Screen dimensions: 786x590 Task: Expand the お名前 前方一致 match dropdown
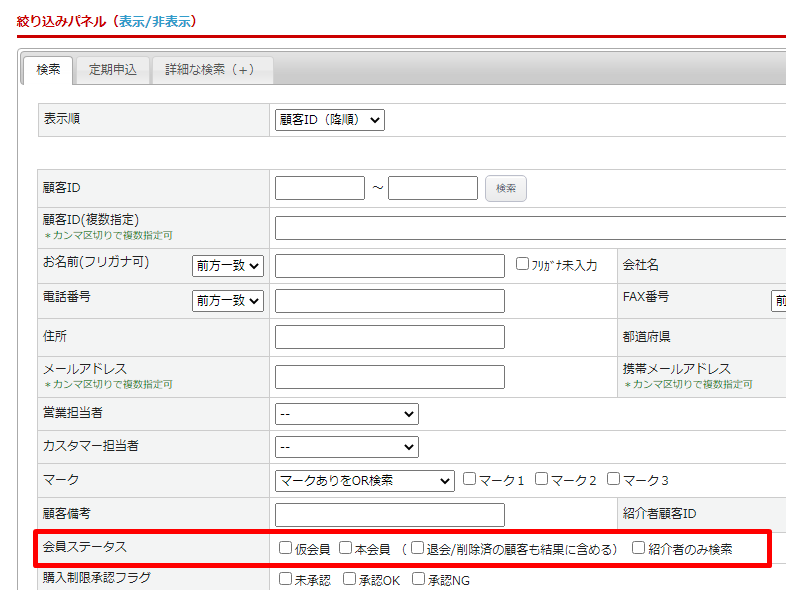coord(227,265)
